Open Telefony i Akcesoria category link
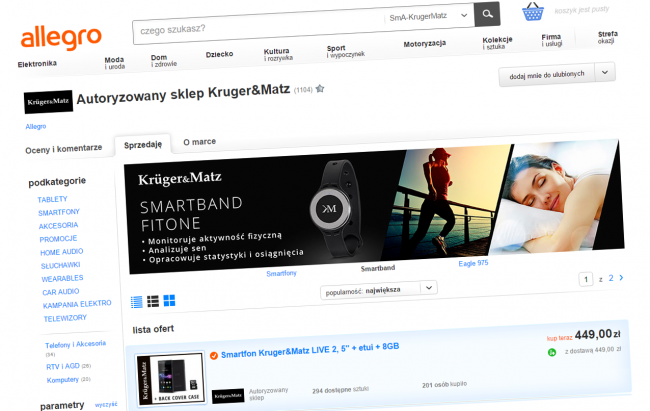Viewport: 650px width, 411px height. click(x=75, y=344)
